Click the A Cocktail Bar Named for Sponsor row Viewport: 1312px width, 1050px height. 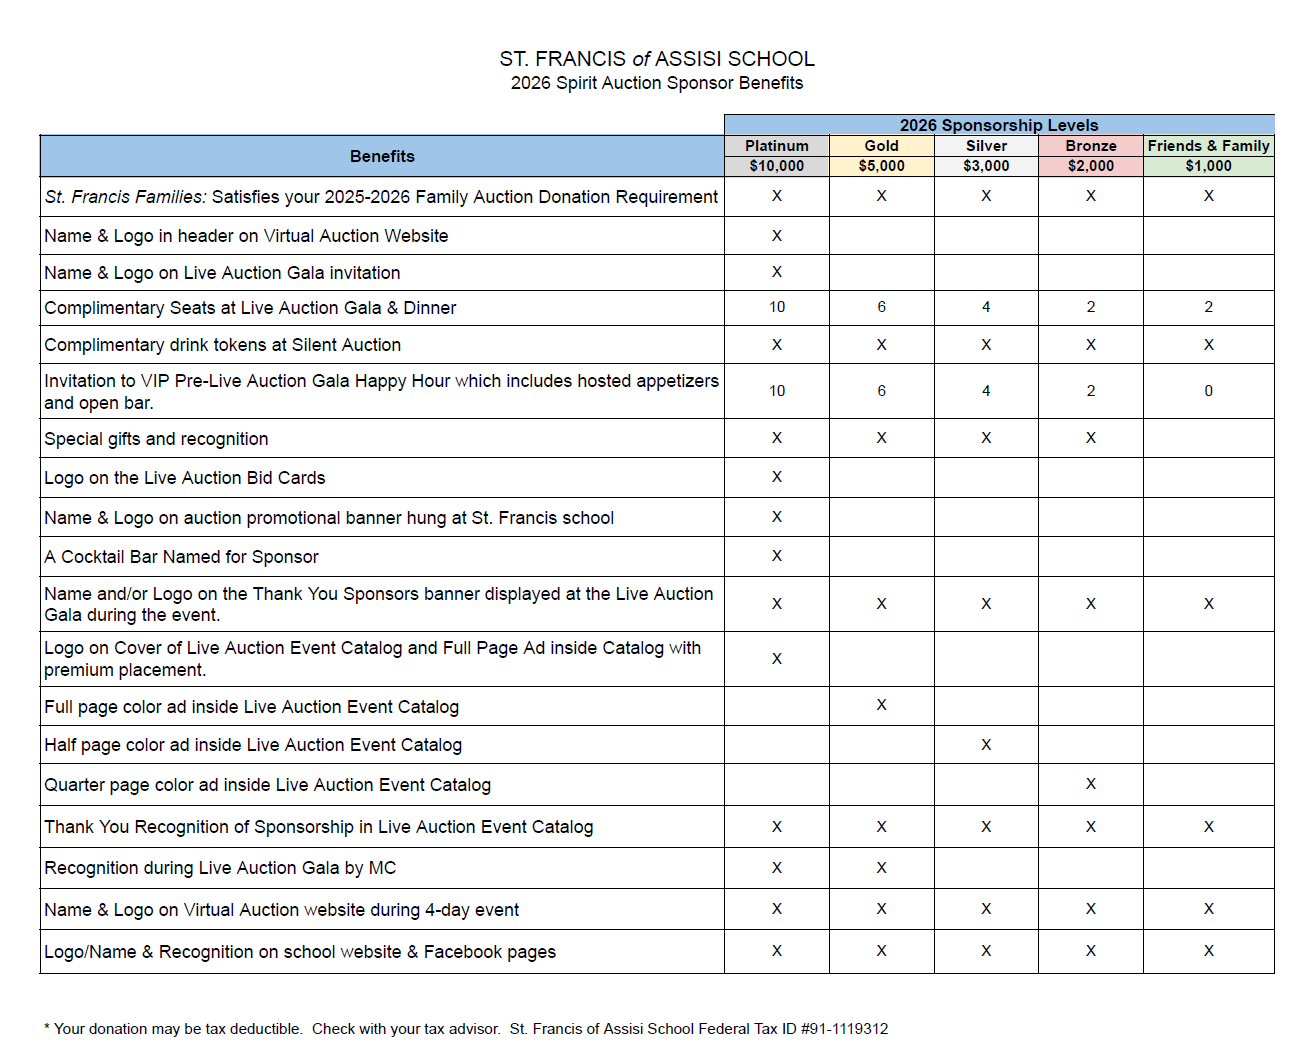pos(181,557)
